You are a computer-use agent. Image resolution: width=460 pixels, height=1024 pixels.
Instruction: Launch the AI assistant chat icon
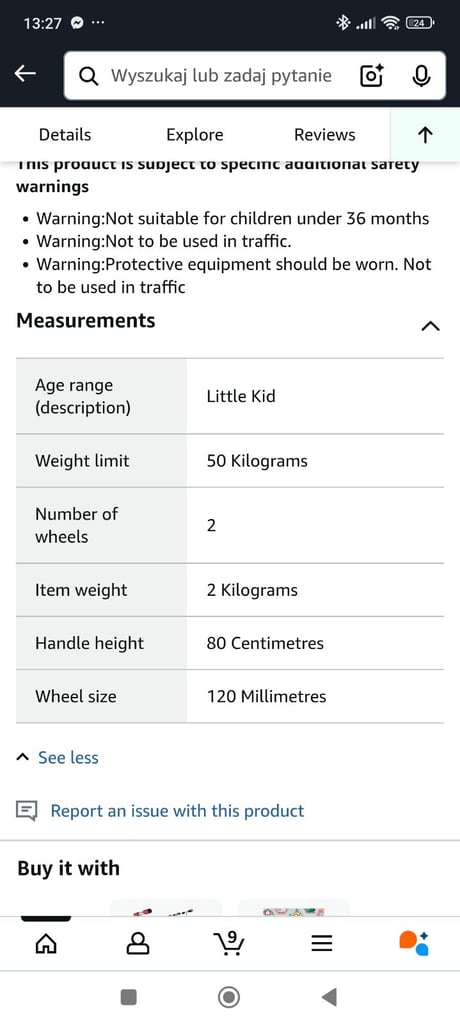coord(414,942)
